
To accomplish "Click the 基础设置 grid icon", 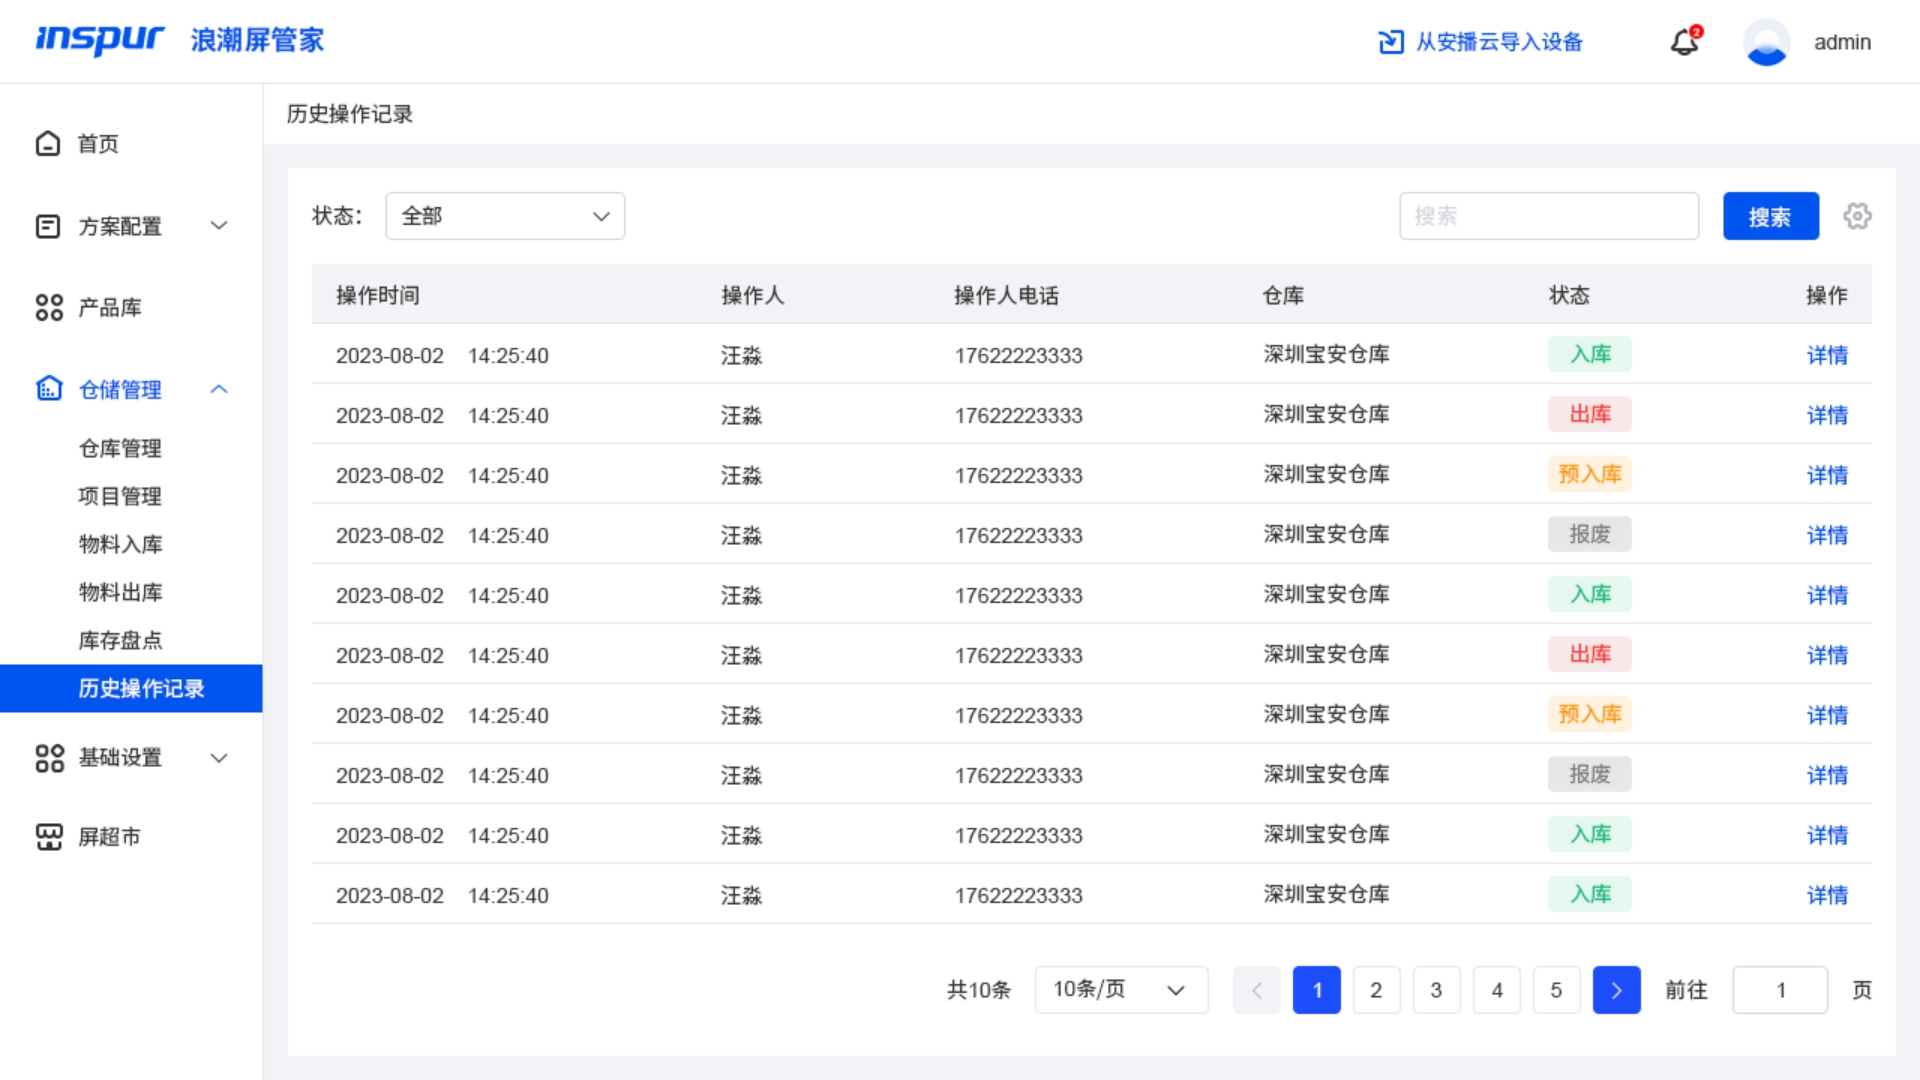I will (x=49, y=758).
